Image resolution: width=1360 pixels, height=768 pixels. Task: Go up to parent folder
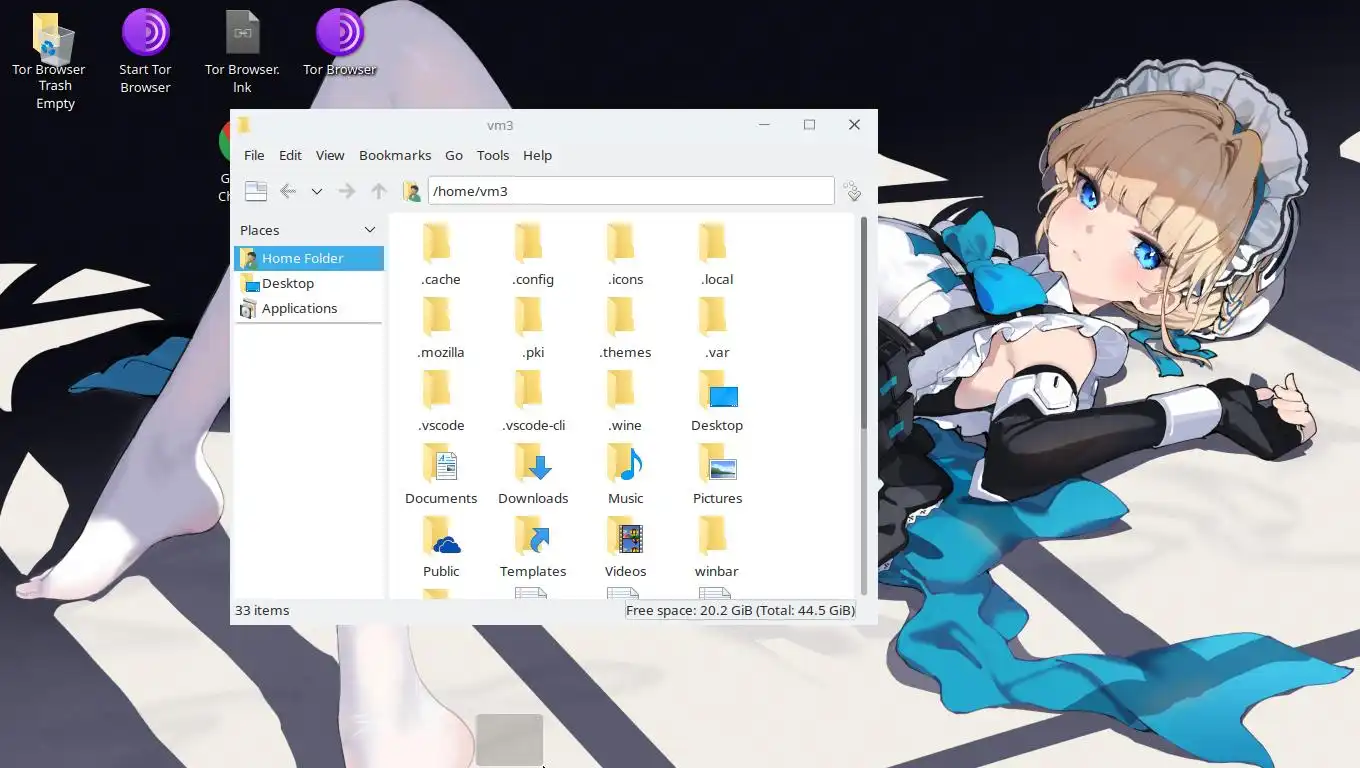pos(378,191)
